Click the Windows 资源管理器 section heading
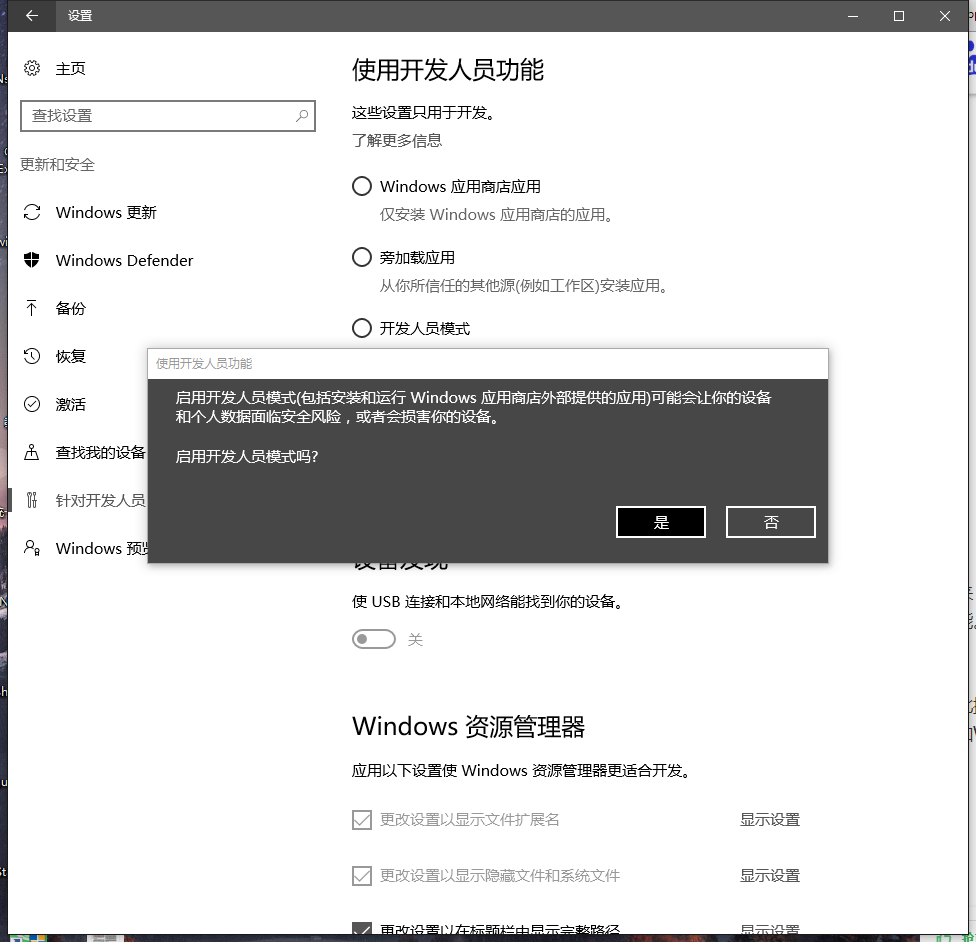The width and height of the screenshot is (976, 942). click(468, 727)
